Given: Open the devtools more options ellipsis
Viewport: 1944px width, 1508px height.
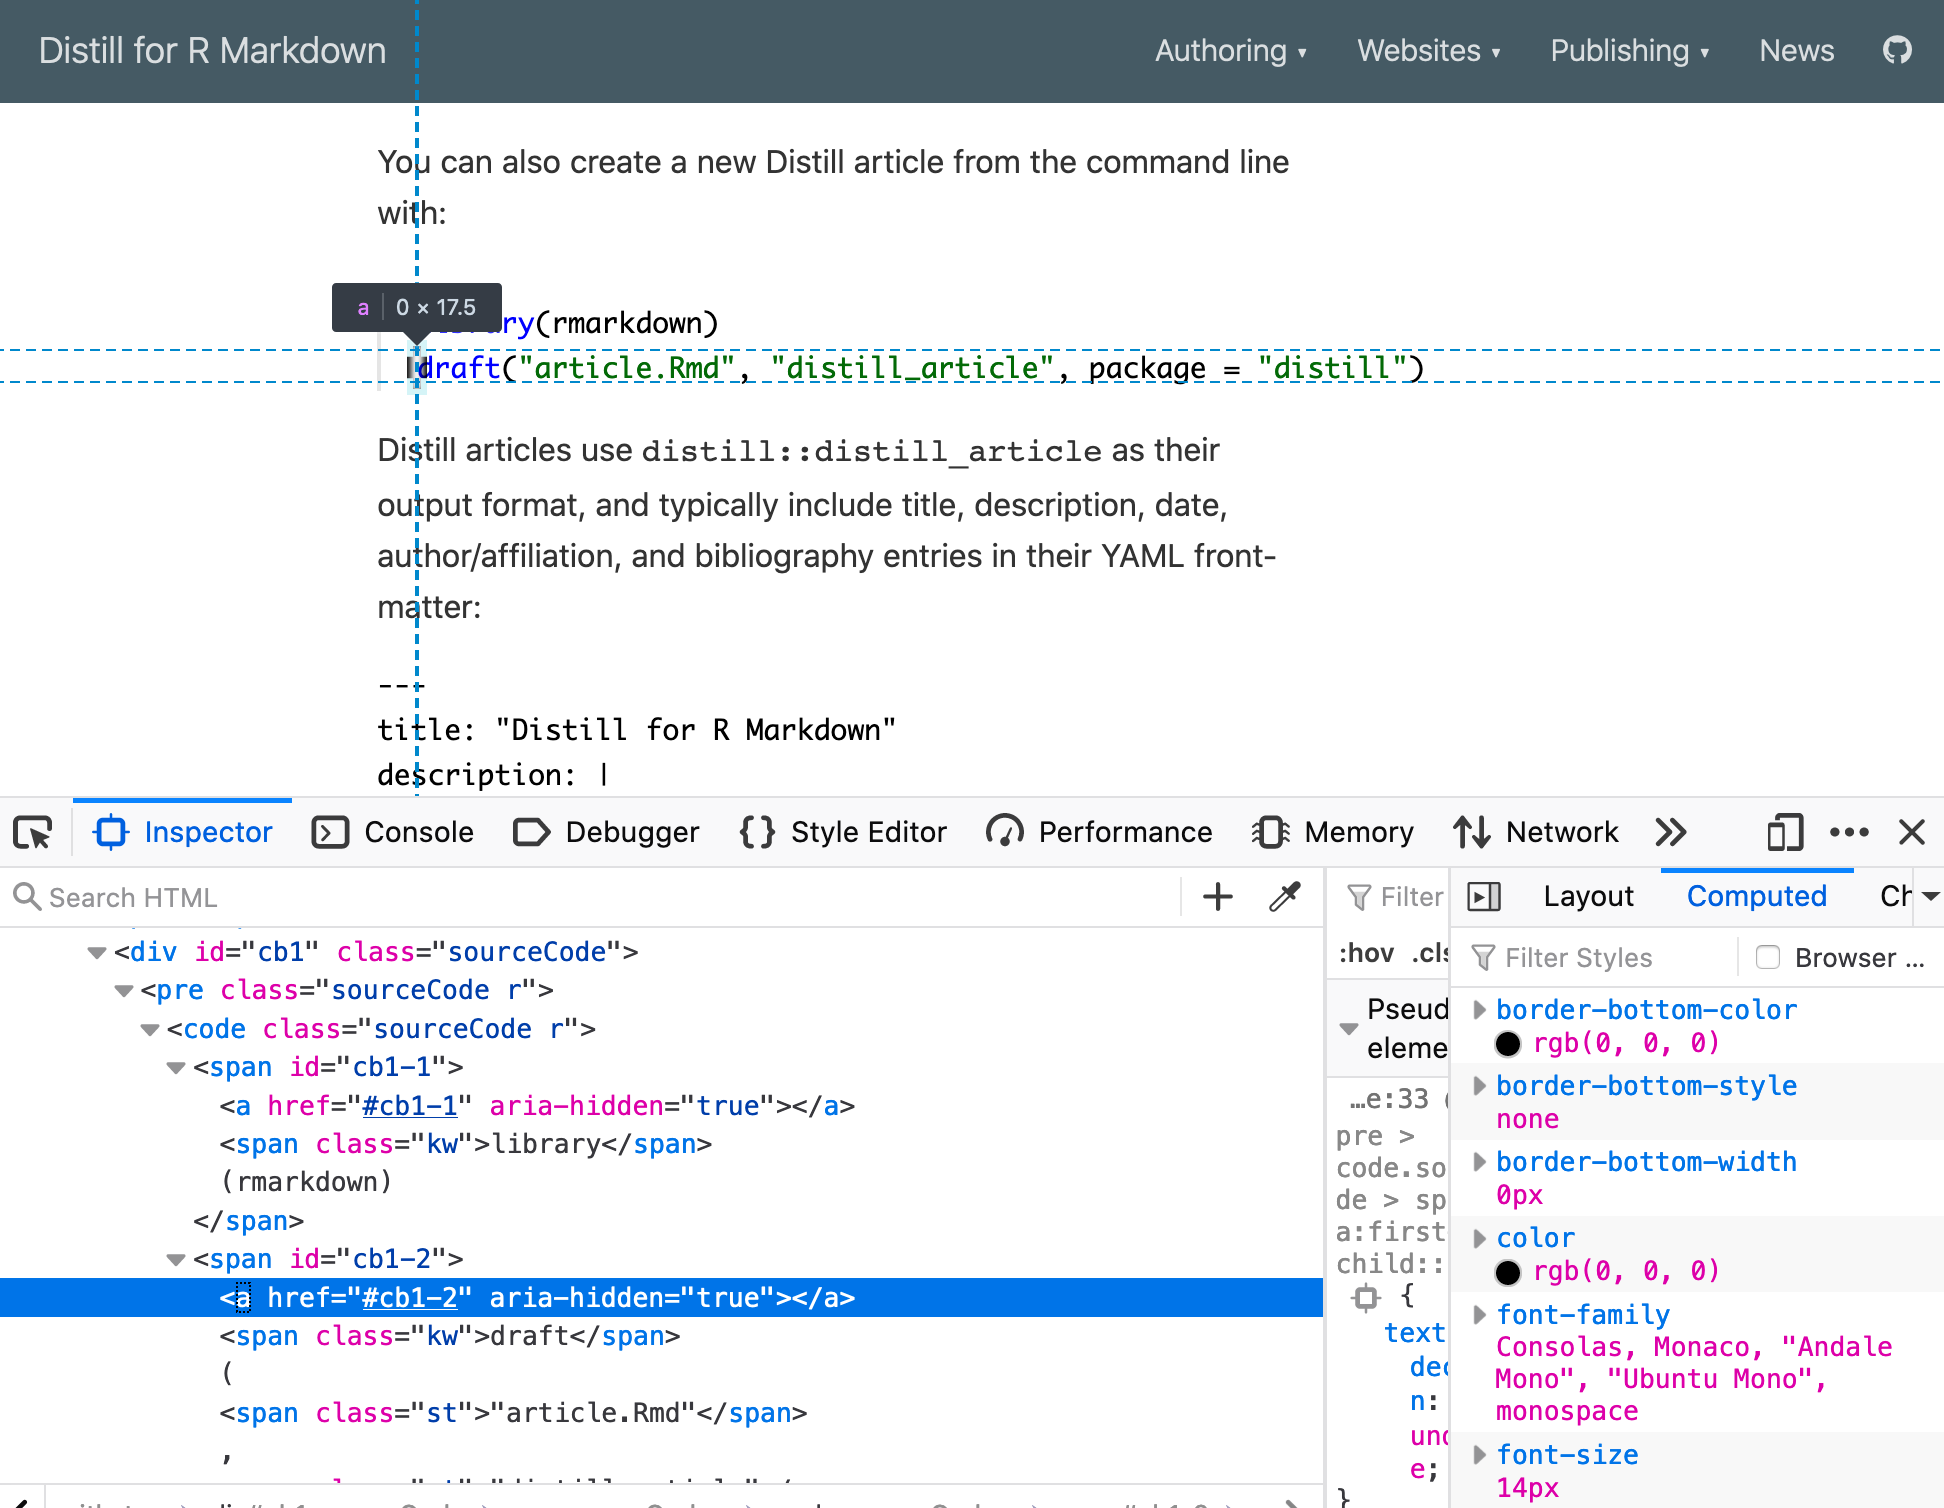Looking at the screenshot, I should coord(1849,832).
